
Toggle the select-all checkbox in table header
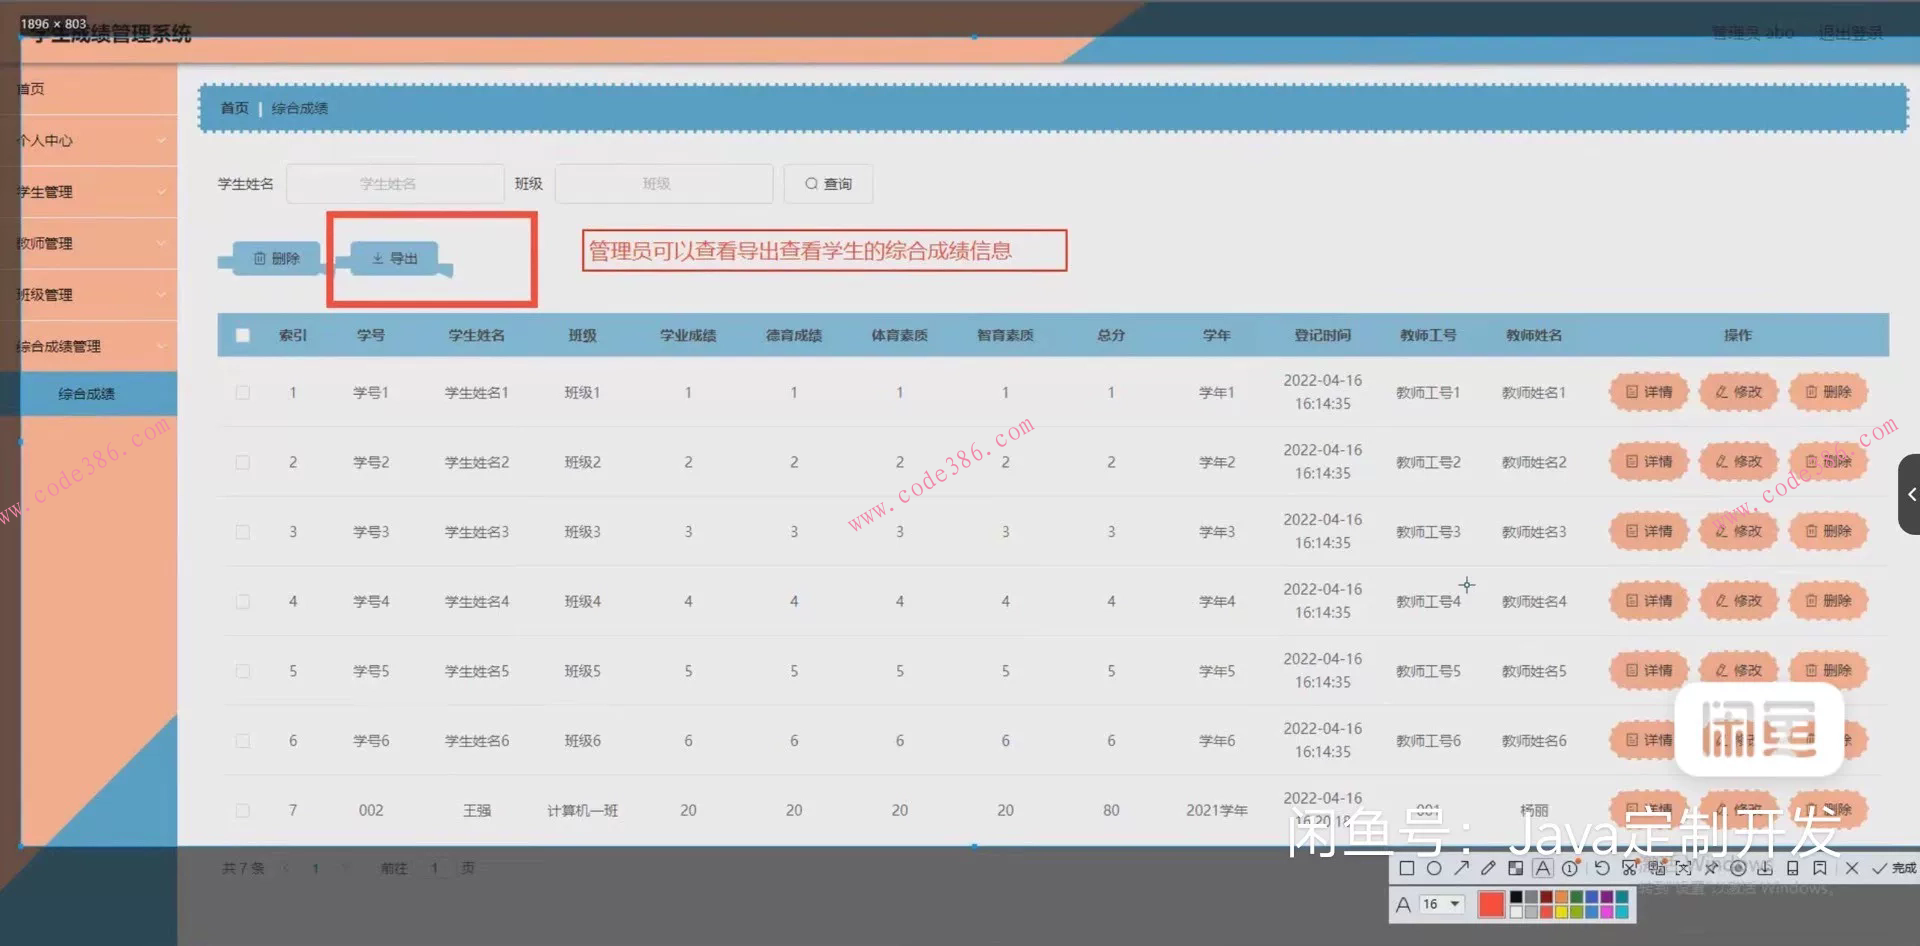coord(243,335)
